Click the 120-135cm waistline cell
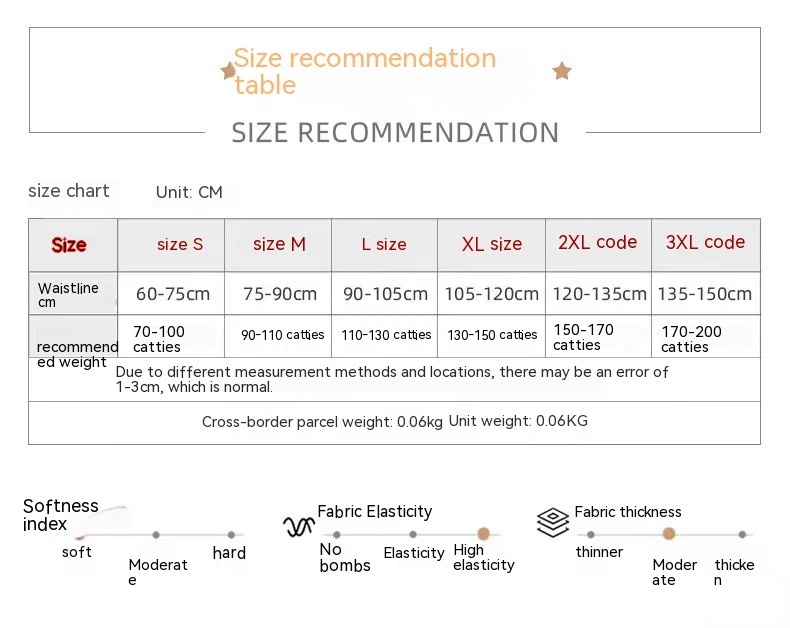 598,294
